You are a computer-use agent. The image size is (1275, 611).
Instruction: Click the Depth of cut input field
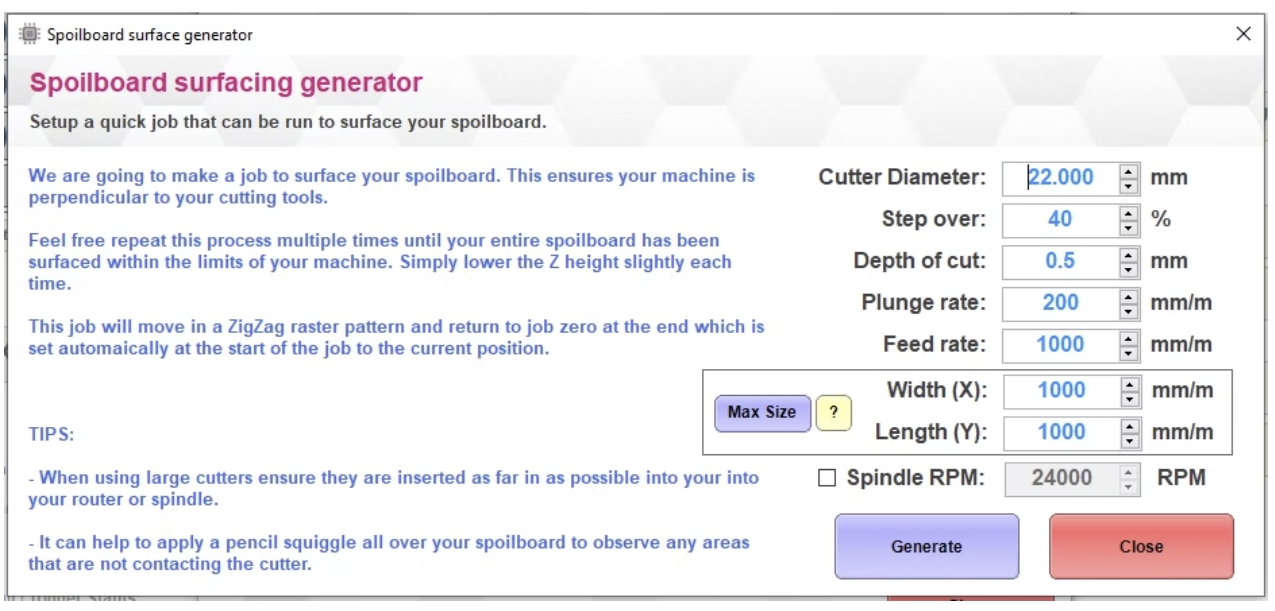(x=1061, y=261)
